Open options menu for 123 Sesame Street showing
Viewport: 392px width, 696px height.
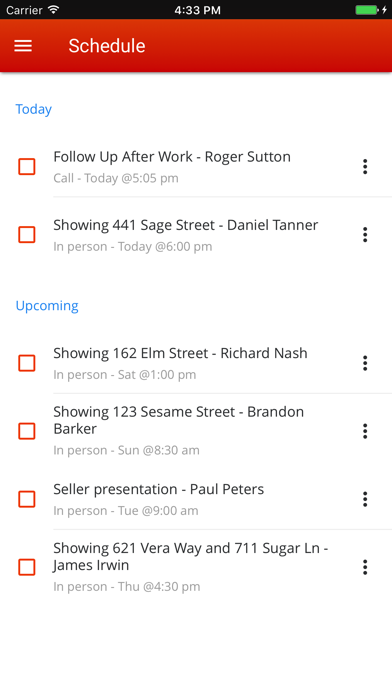(365, 431)
